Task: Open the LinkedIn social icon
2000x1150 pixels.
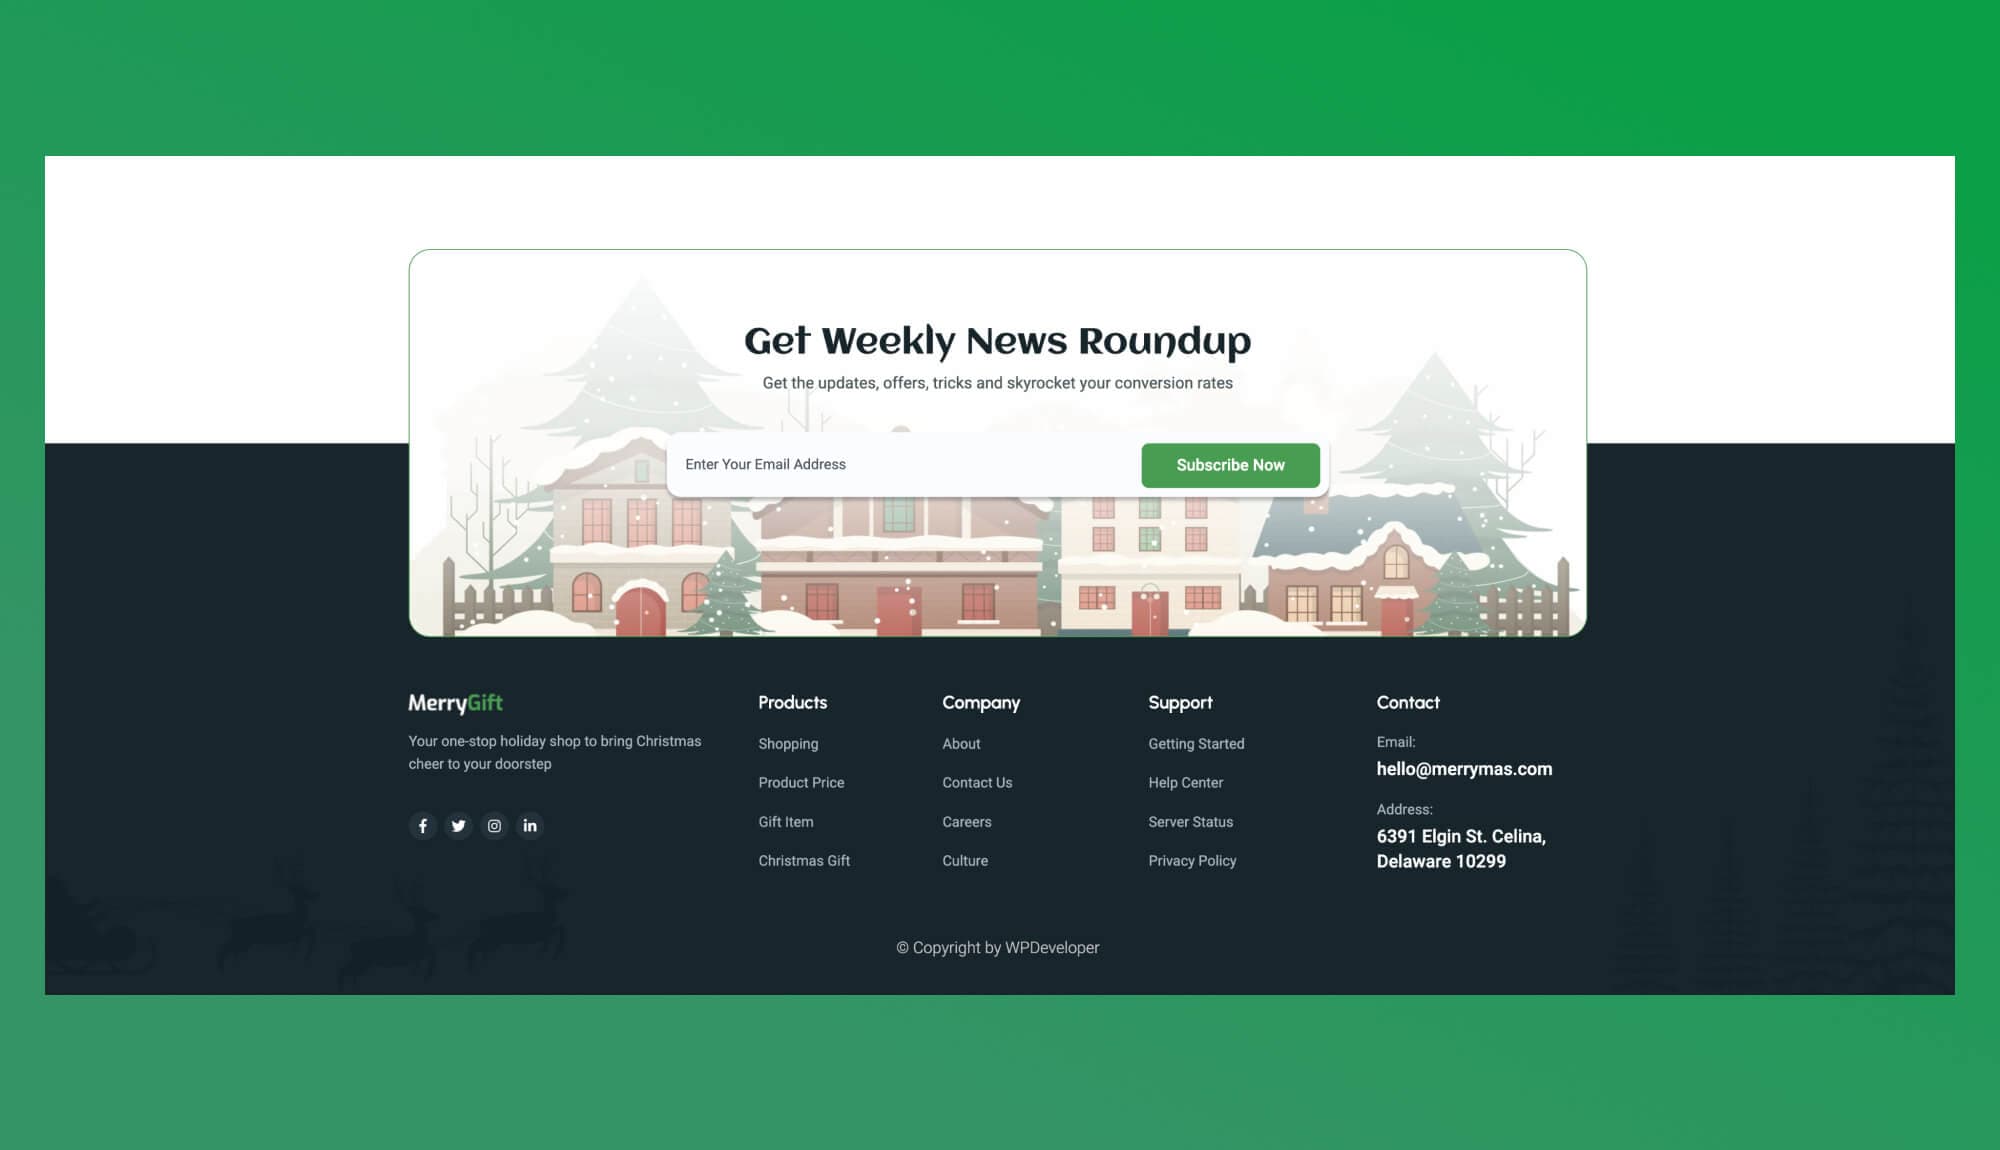Action: (x=530, y=826)
